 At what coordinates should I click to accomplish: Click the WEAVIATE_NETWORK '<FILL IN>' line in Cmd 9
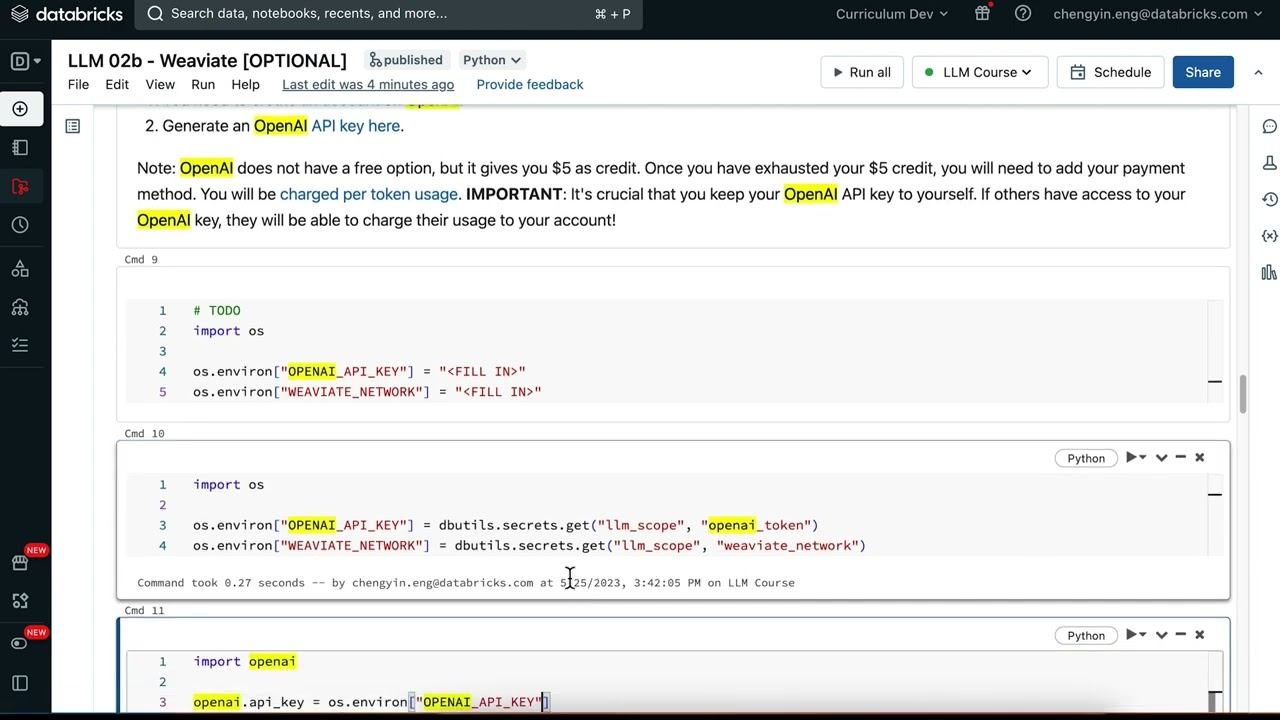click(367, 392)
